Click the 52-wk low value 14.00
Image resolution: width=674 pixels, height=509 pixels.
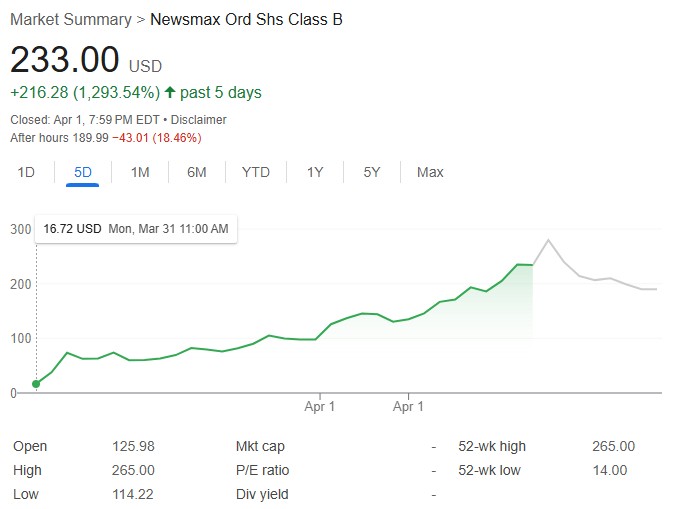click(610, 470)
